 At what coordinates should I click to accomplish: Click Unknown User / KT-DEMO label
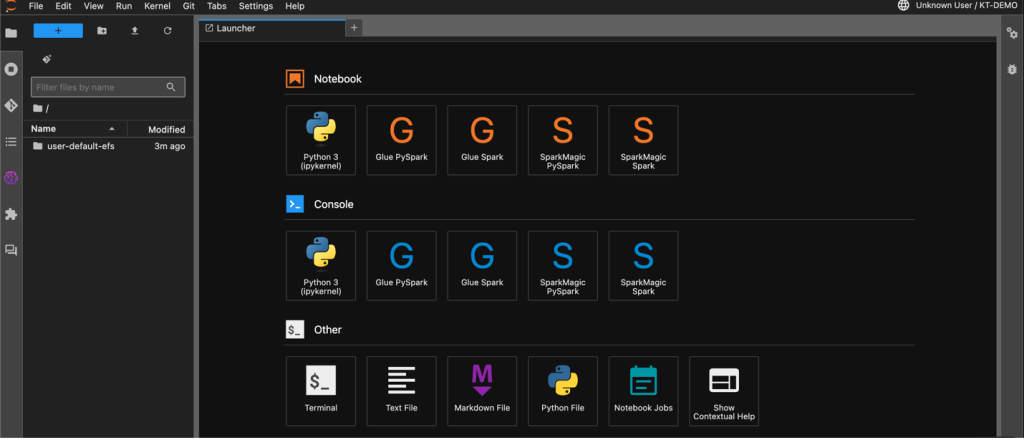(967, 5)
